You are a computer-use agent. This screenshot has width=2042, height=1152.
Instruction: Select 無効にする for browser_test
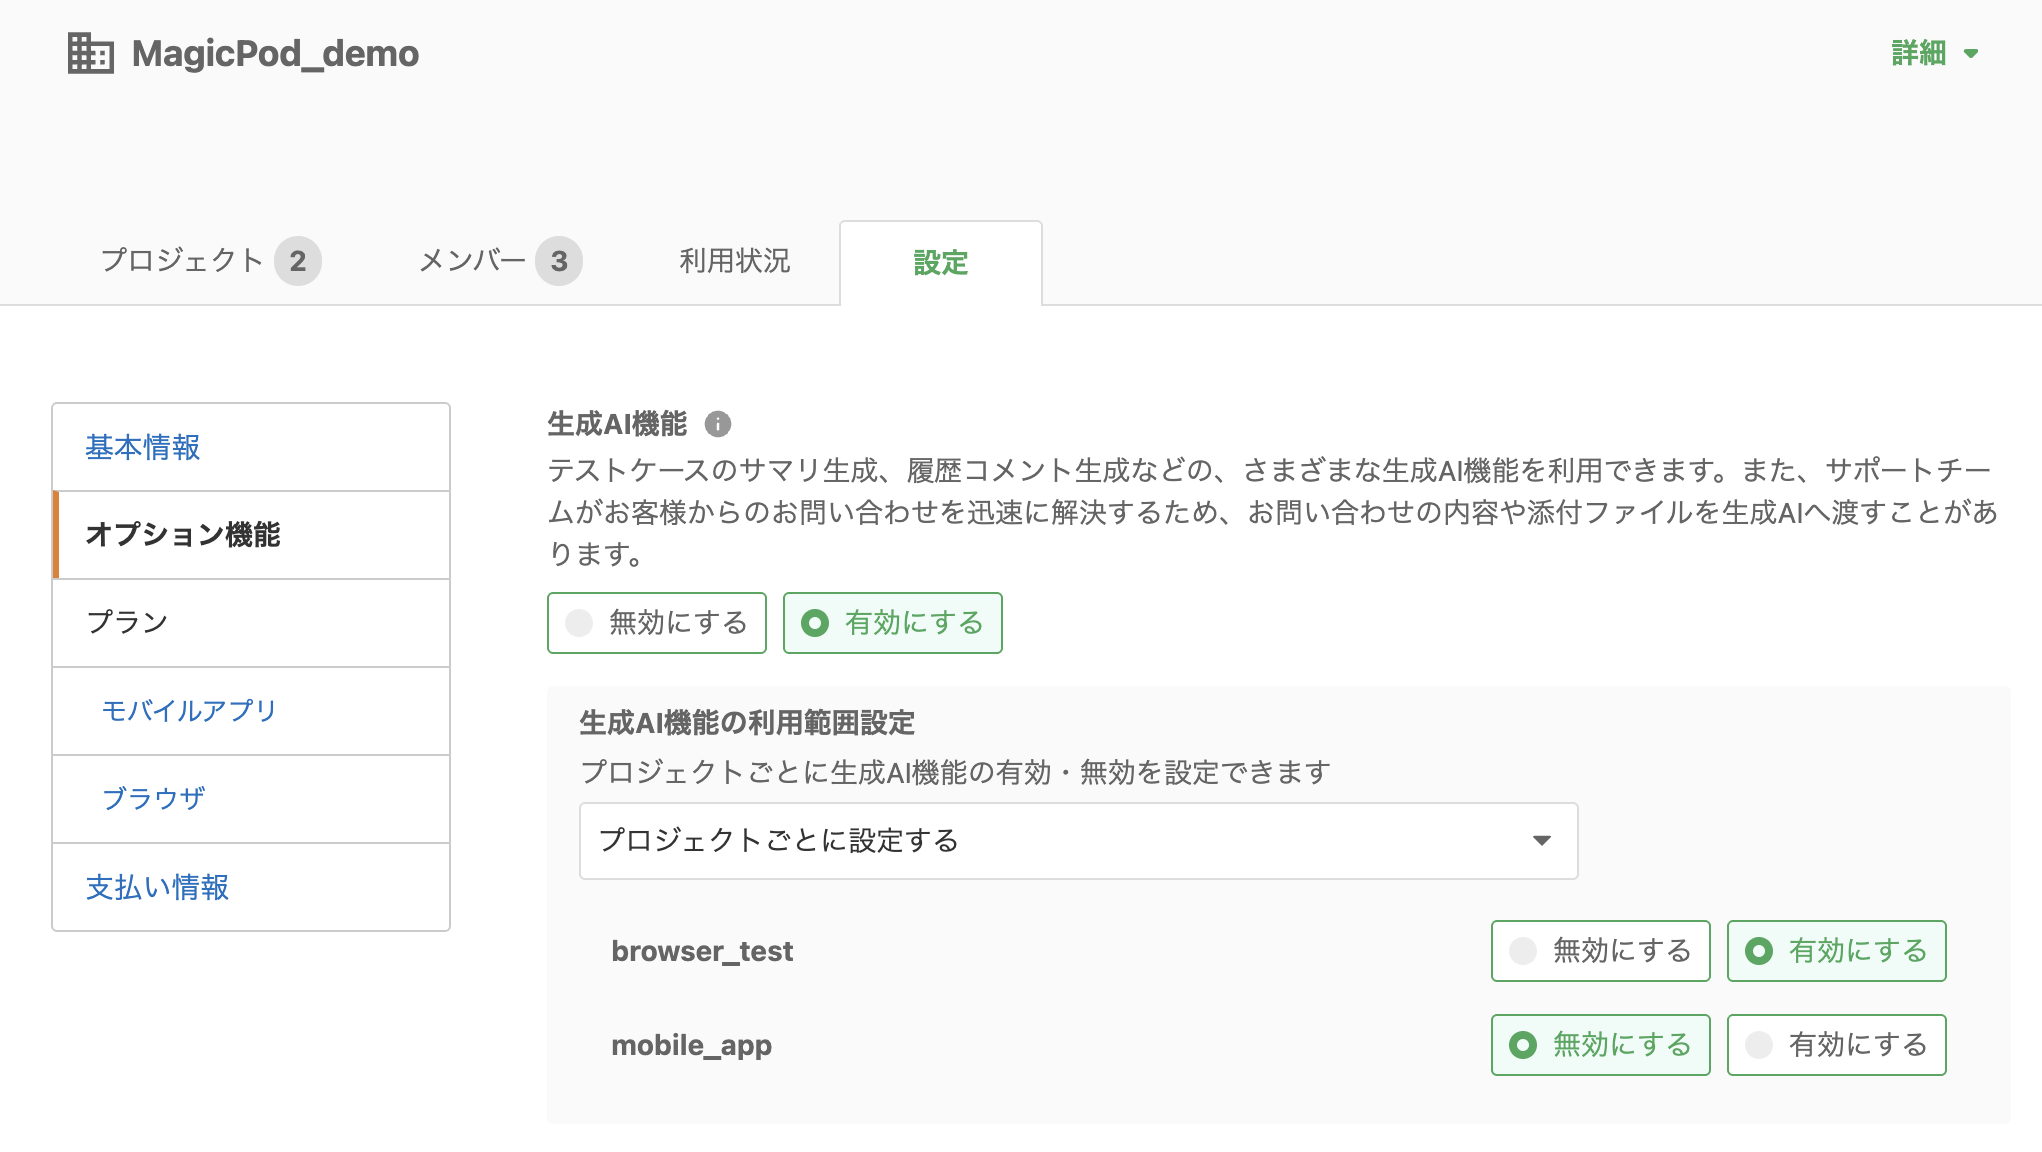coord(1601,951)
